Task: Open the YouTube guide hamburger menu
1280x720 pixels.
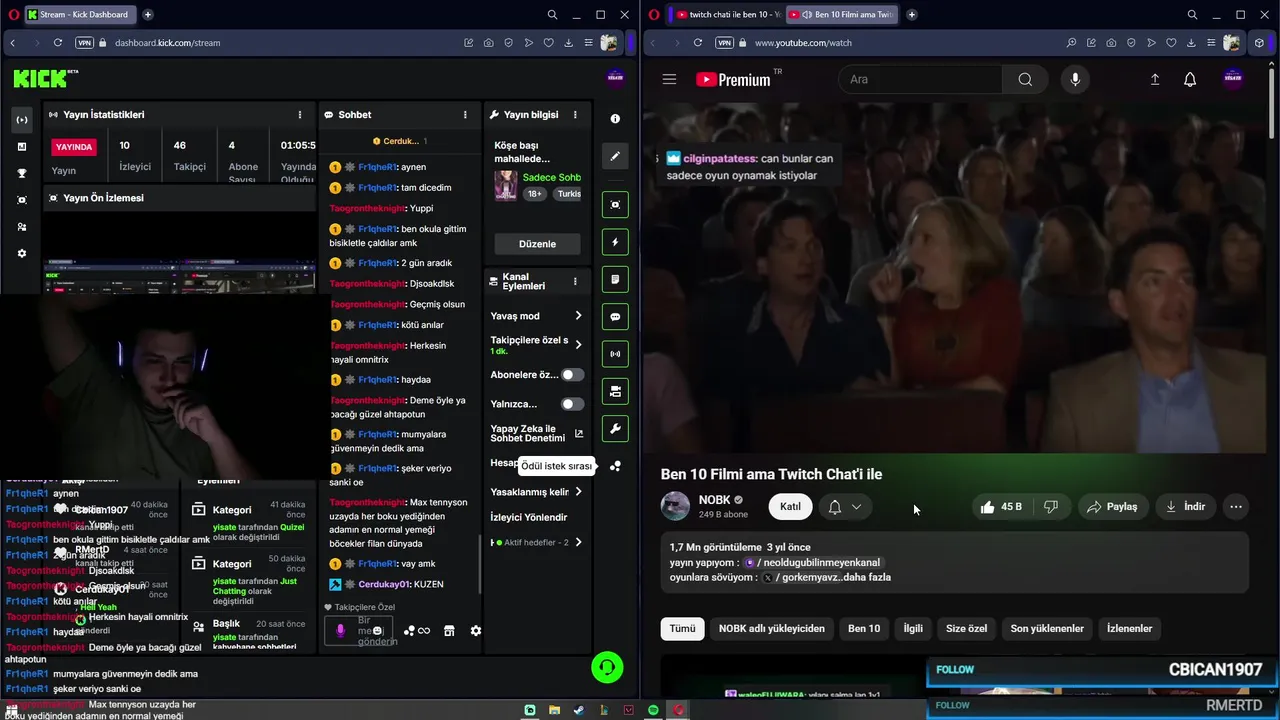Action: coord(669,79)
